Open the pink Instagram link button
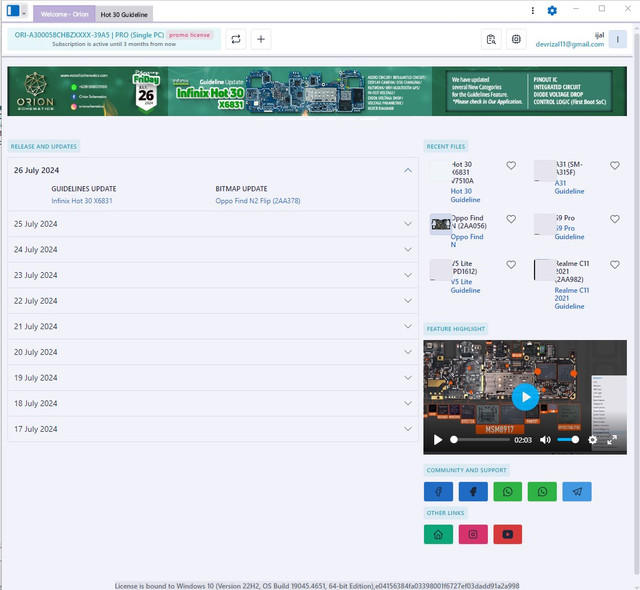Image resolution: width=640 pixels, height=590 pixels. click(x=473, y=534)
